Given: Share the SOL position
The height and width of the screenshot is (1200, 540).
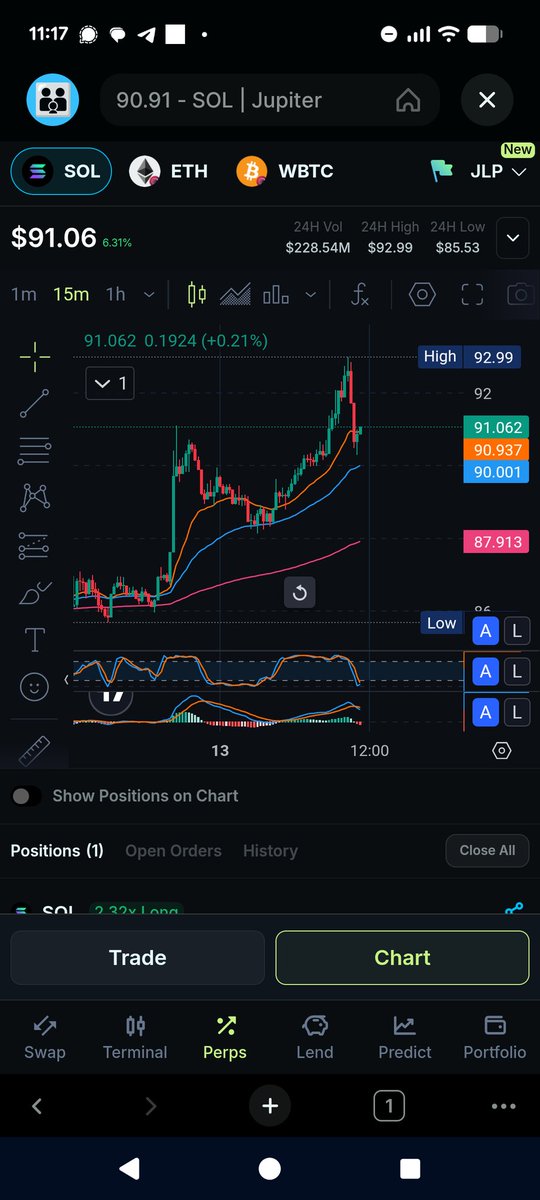Looking at the screenshot, I should coord(514,909).
